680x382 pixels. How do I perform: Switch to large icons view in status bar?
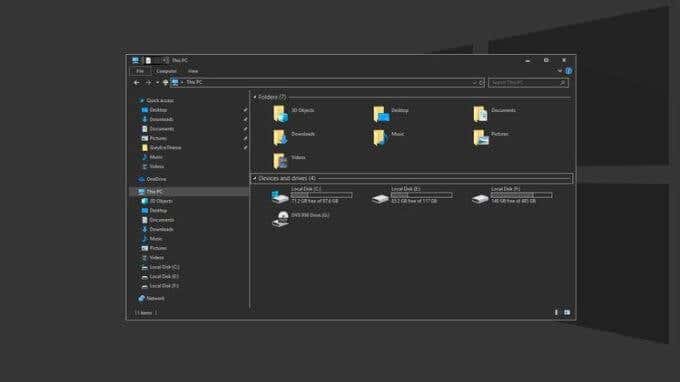pos(567,312)
